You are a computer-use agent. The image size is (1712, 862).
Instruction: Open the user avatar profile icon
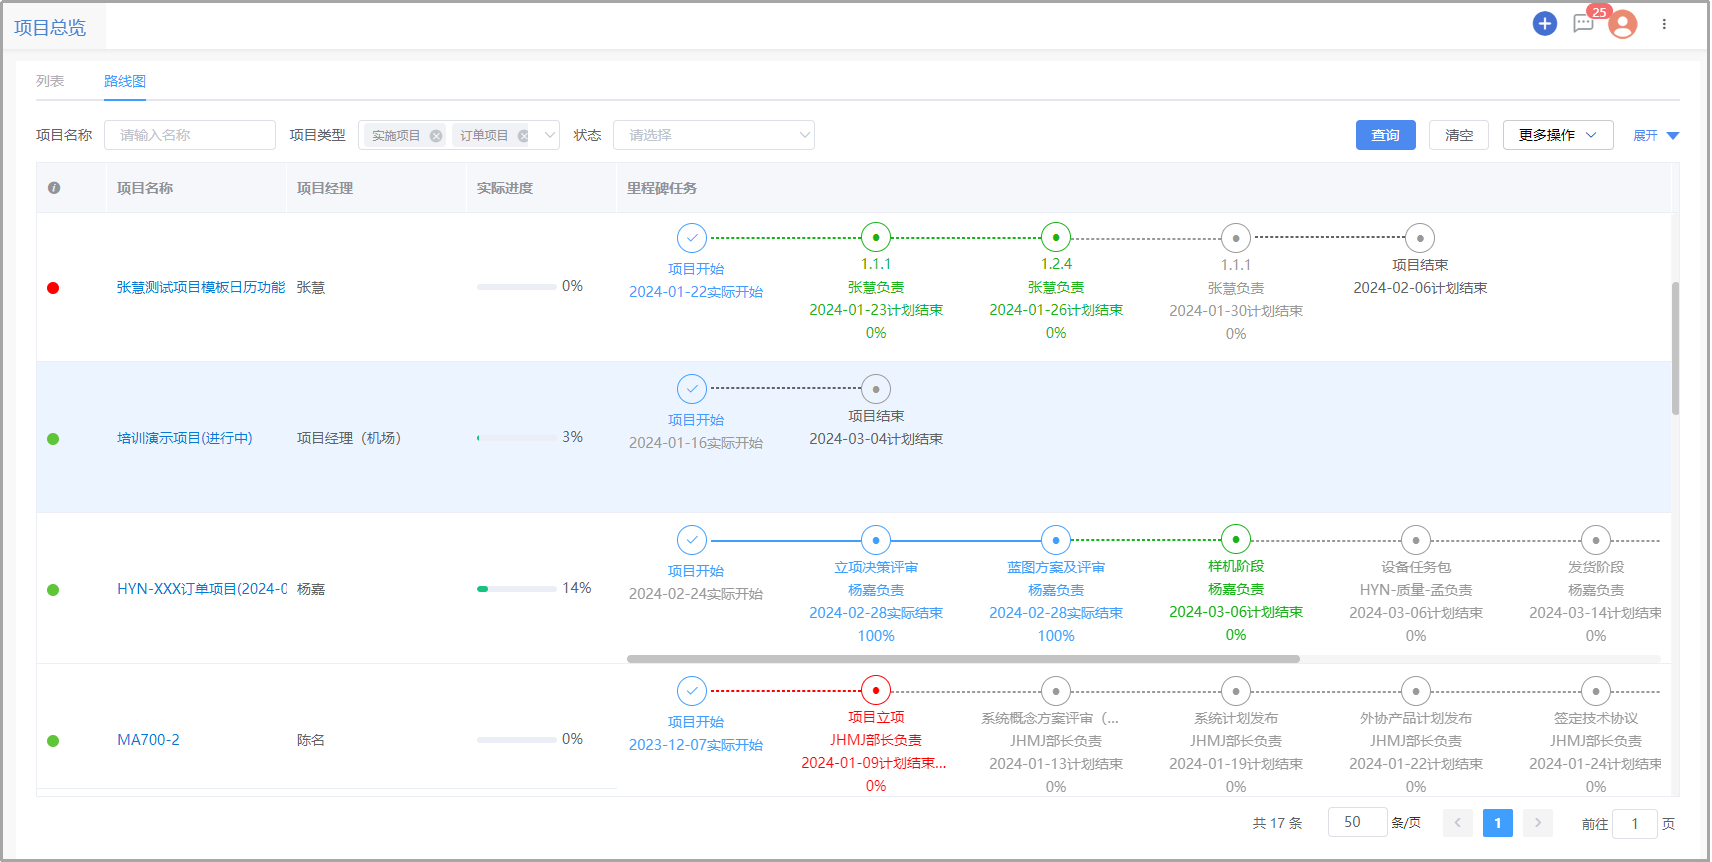click(x=1622, y=24)
